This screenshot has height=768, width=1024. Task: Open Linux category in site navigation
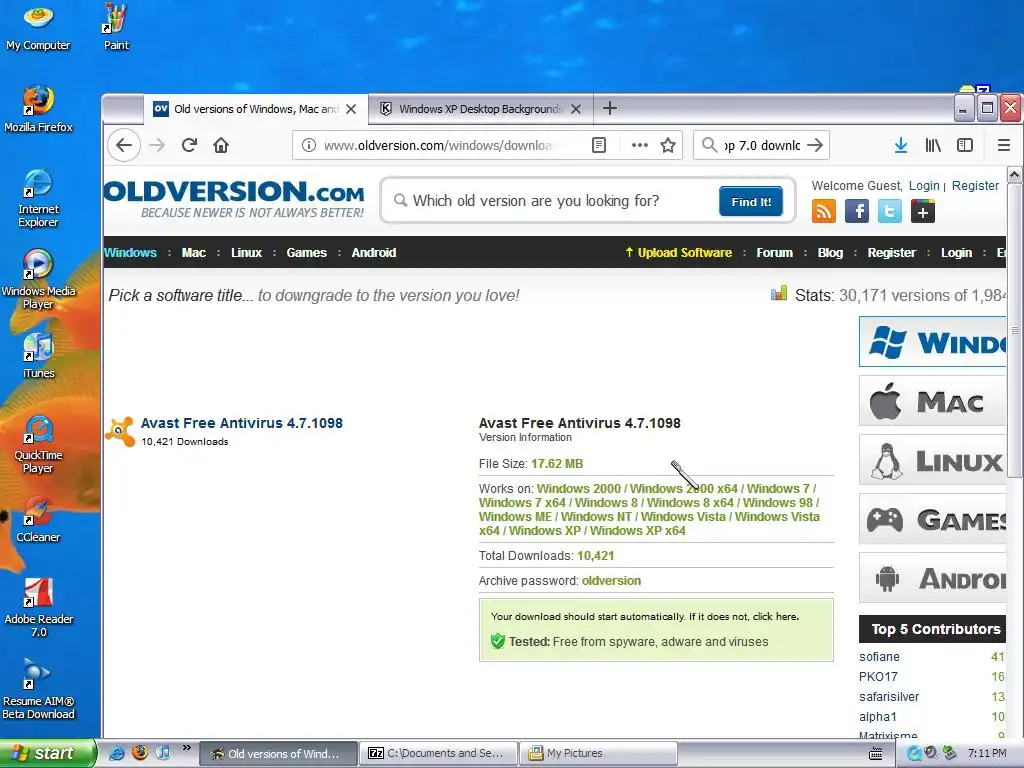[246, 253]
